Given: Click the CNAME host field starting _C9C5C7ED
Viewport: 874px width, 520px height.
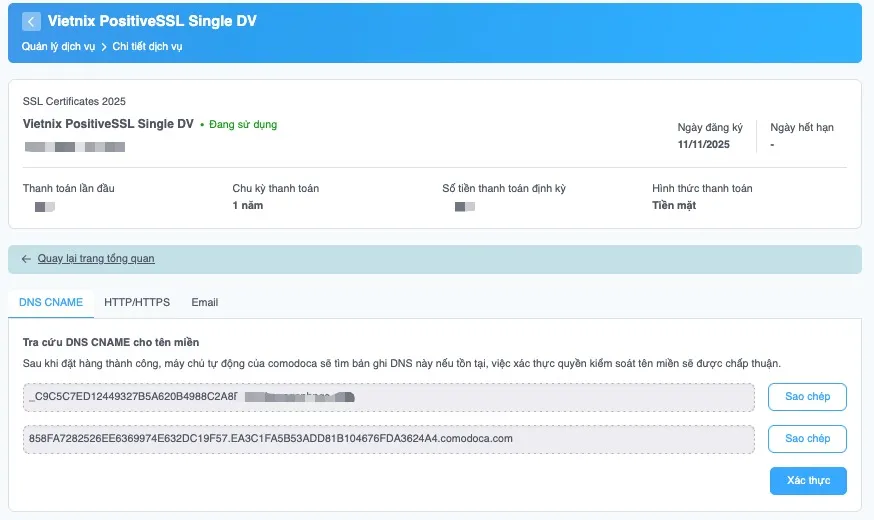Looking at the screenshot, I should pos(388,397).
